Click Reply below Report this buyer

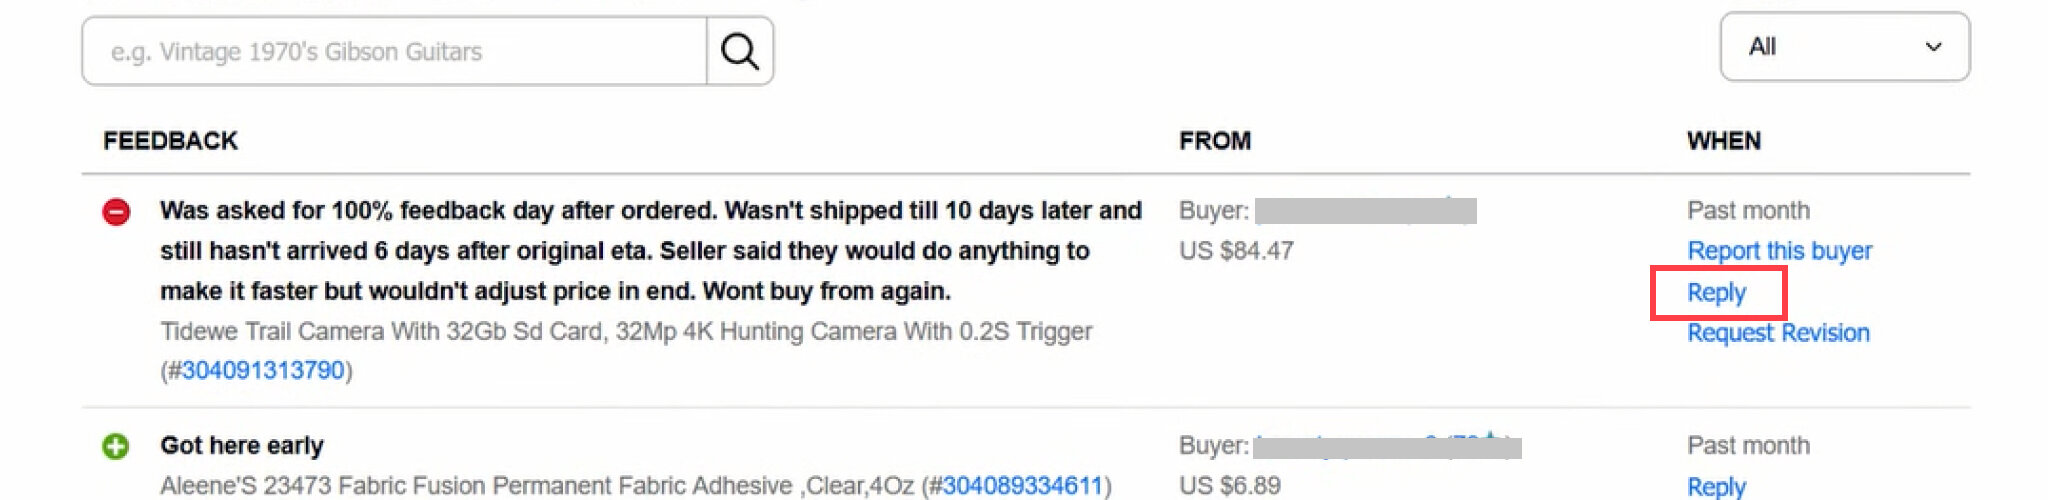click(x=1717, y=293)
